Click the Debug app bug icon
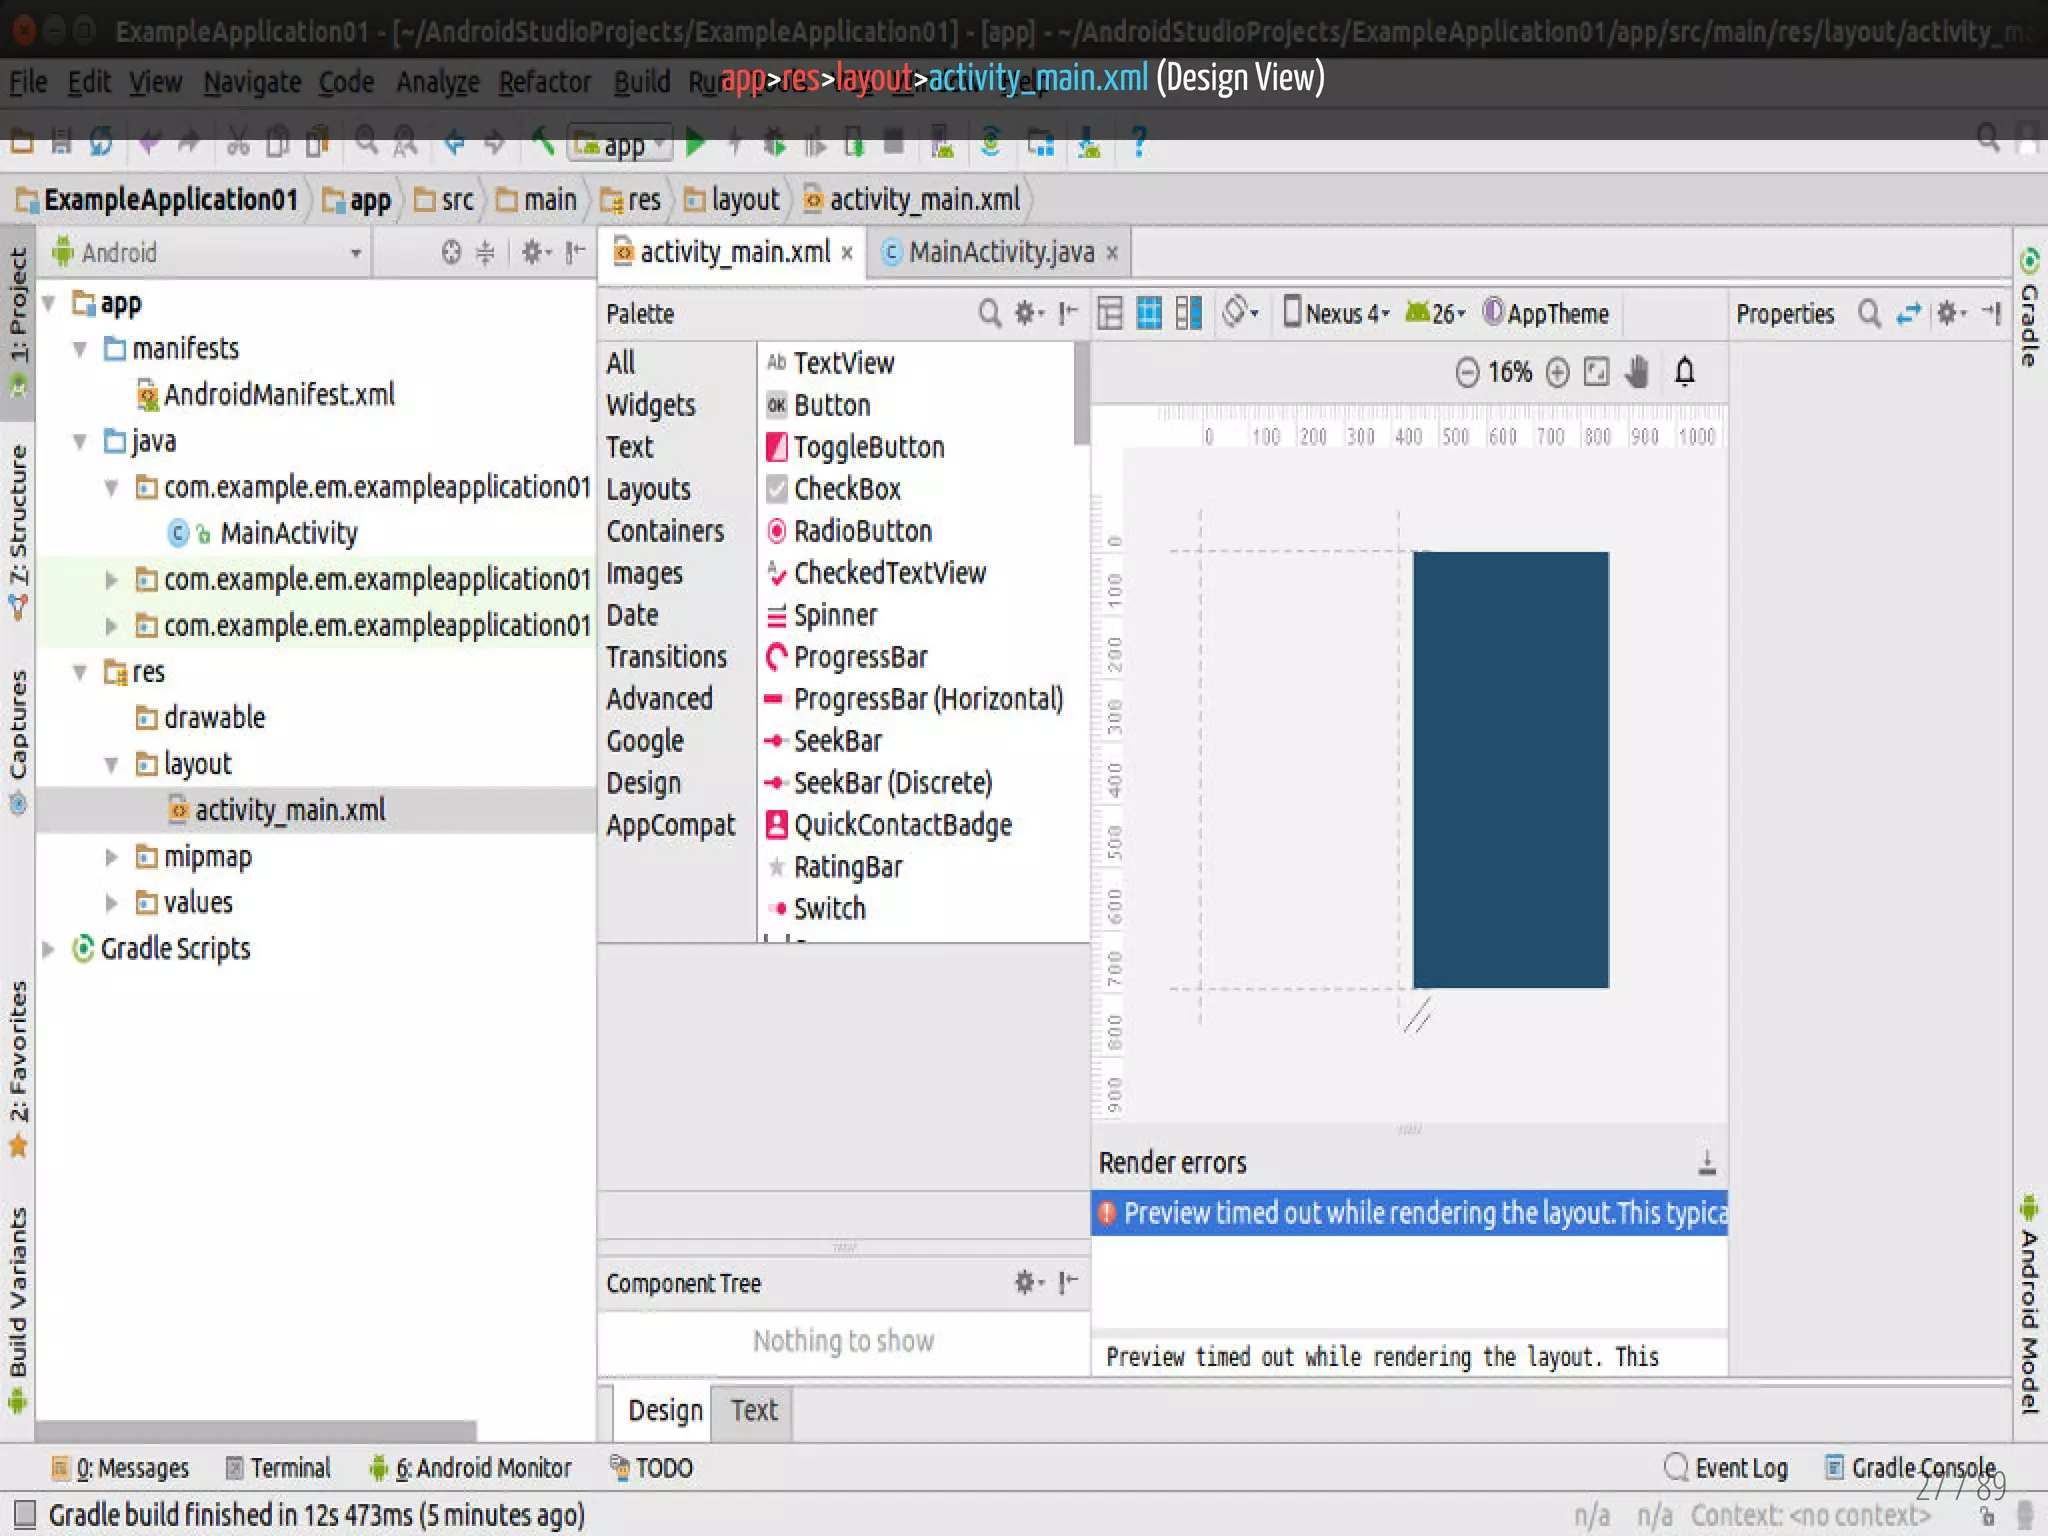The width and height of the screenshot is (2048, 1536). 774,143
